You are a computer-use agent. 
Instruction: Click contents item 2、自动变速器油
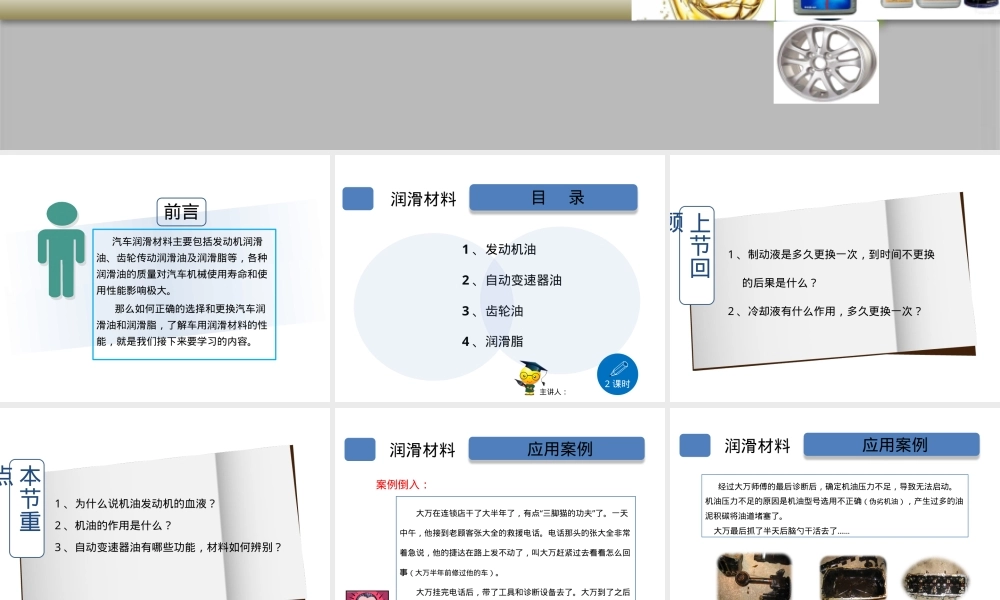[511, 280]
